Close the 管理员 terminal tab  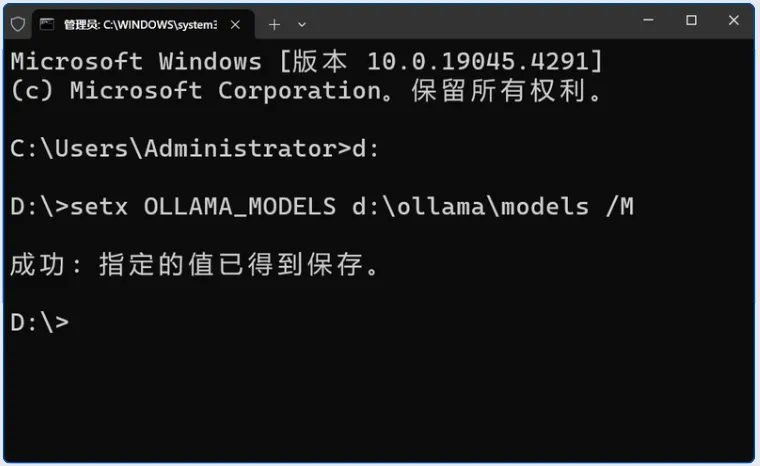pyautogui.click(x=235, y=24)
